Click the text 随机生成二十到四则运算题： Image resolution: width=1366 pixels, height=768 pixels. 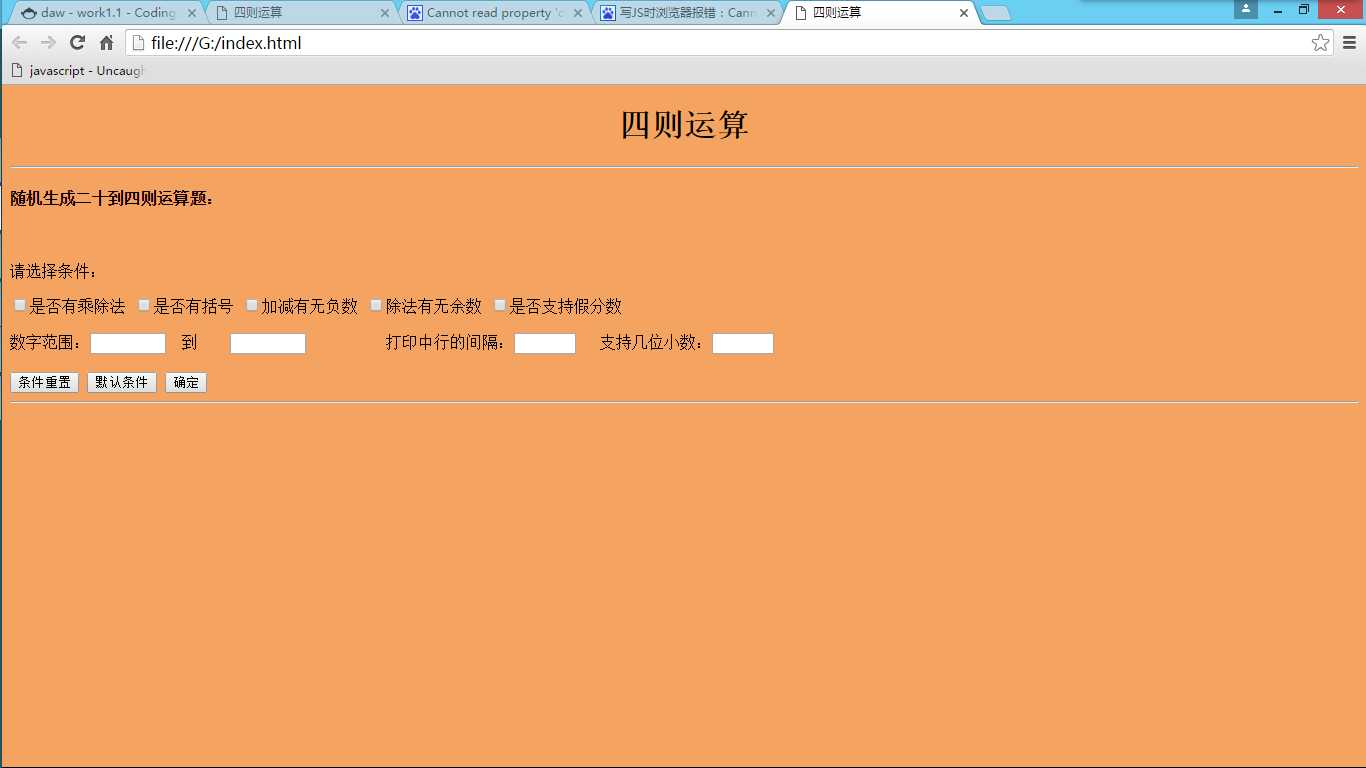point(112,198)
